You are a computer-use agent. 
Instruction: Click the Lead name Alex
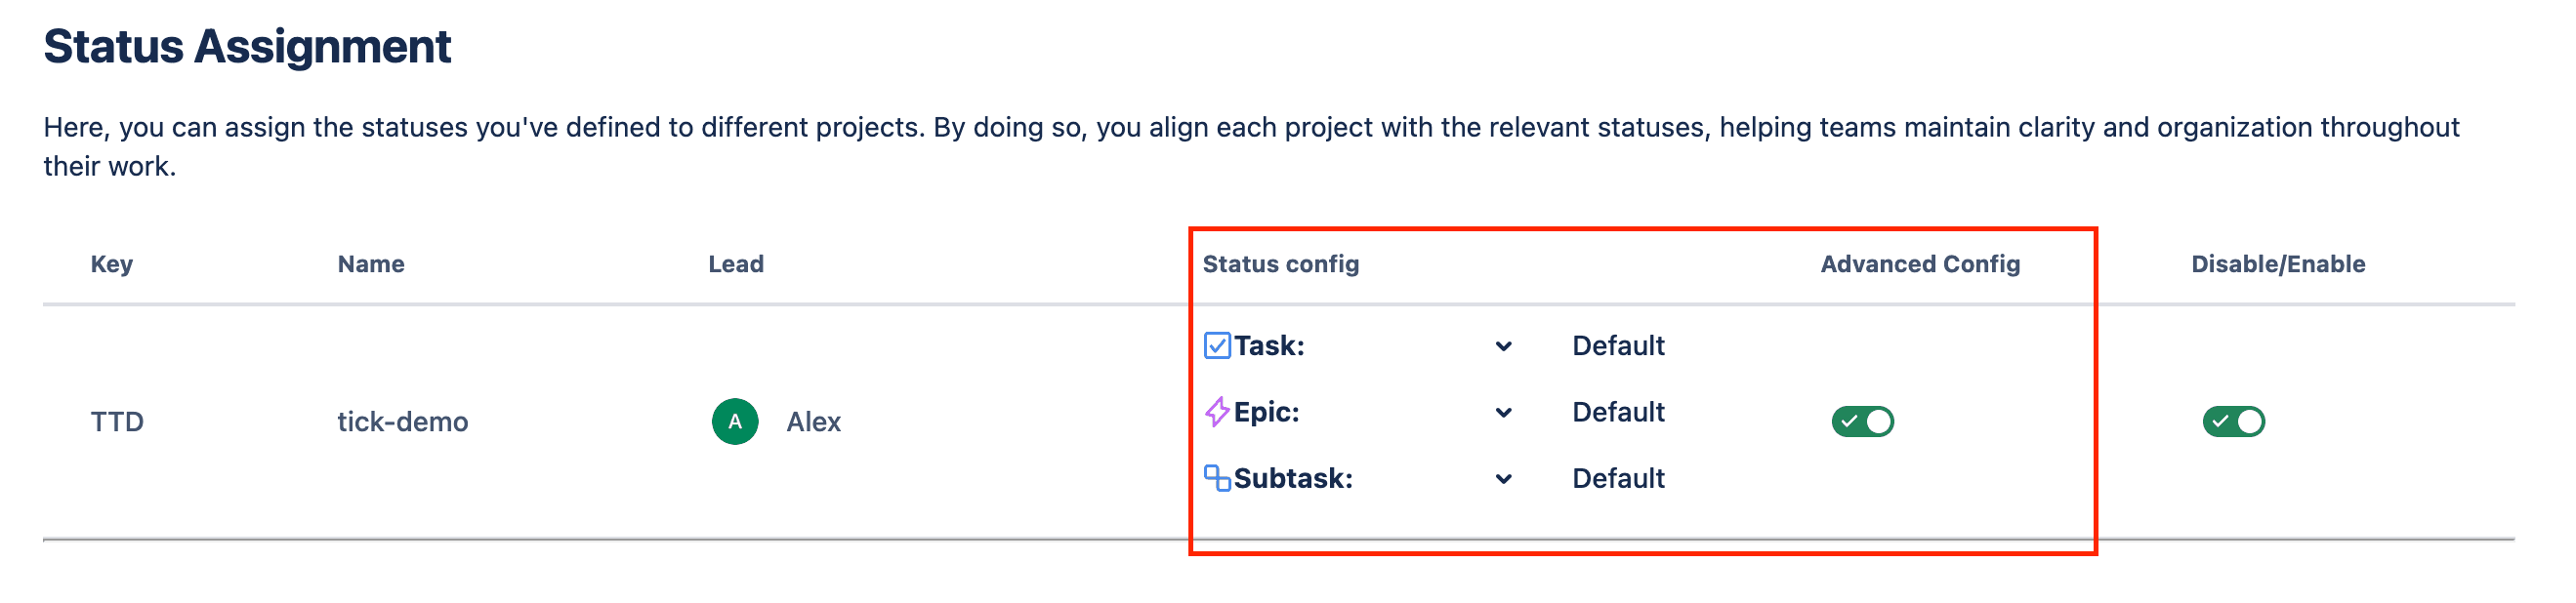(x=816, y=421)
